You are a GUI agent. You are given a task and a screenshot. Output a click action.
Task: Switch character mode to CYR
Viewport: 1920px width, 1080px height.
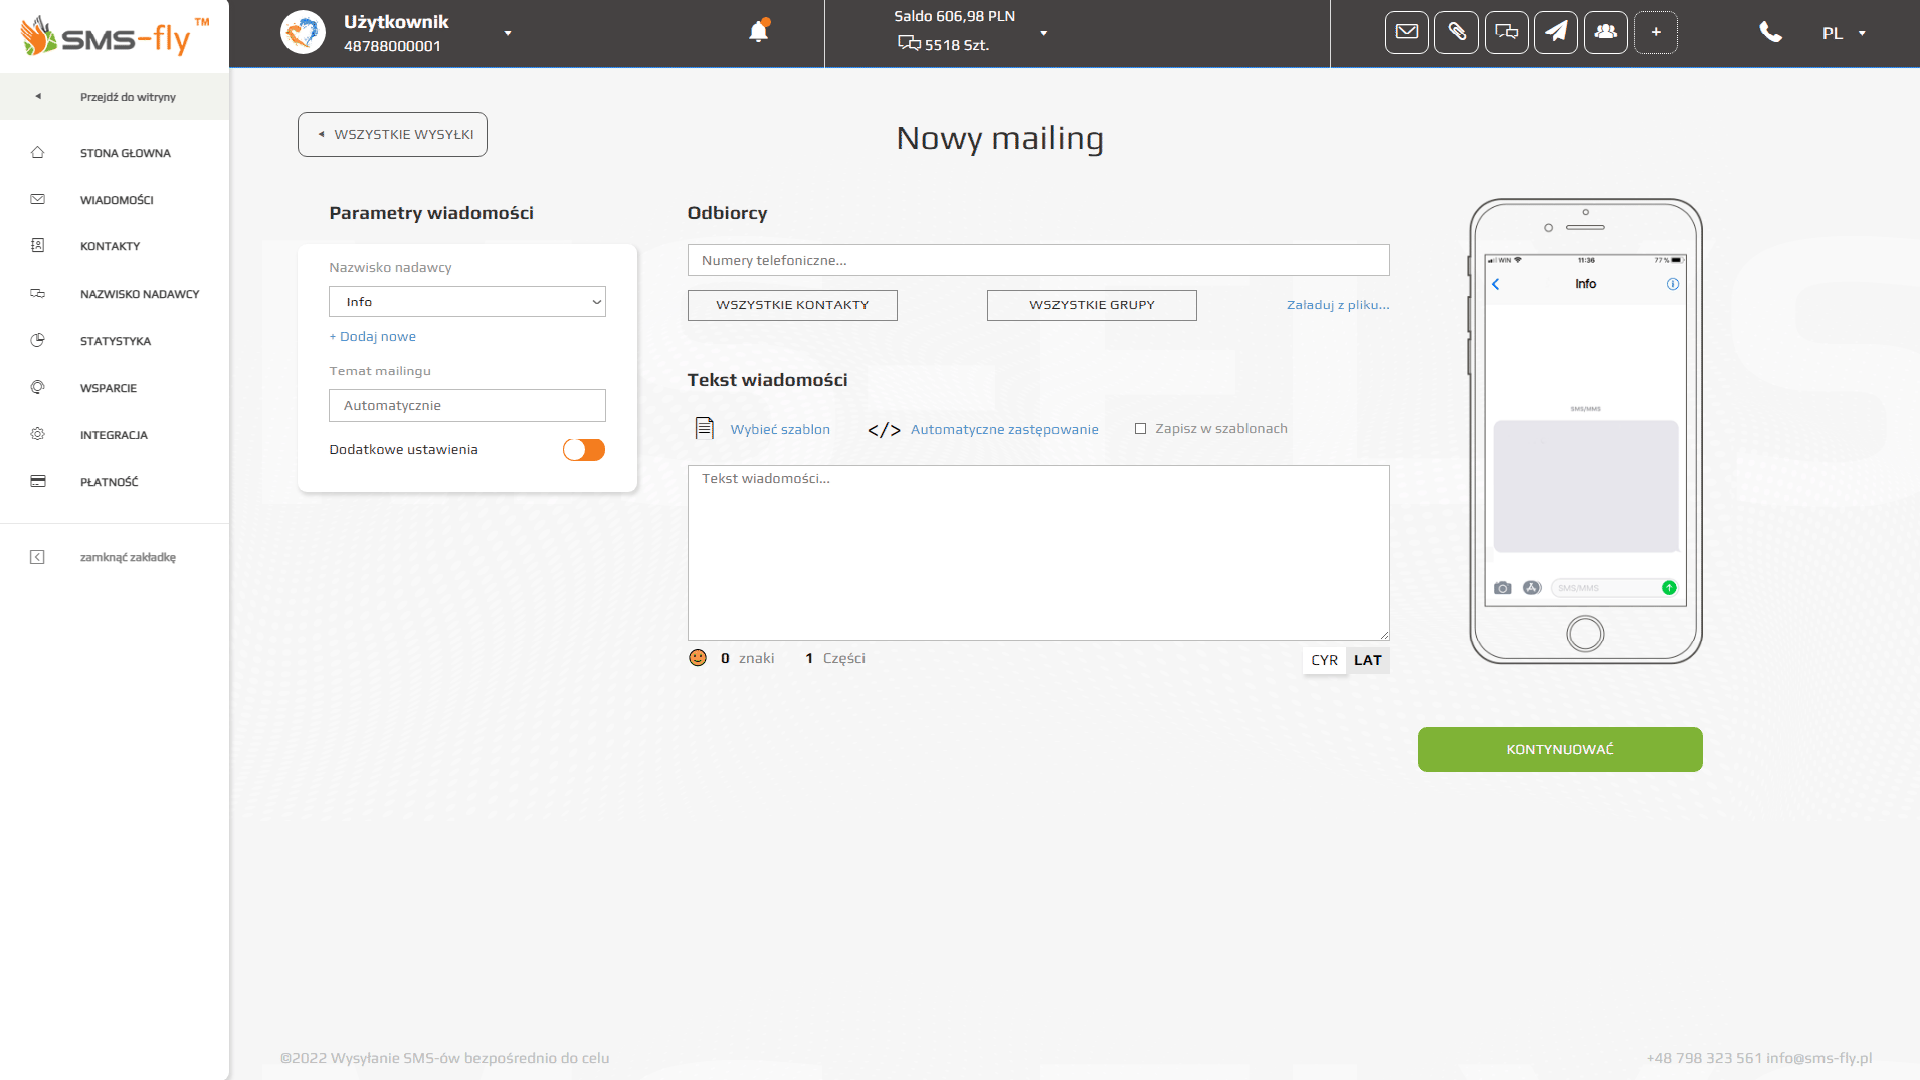pos(1324,660)
